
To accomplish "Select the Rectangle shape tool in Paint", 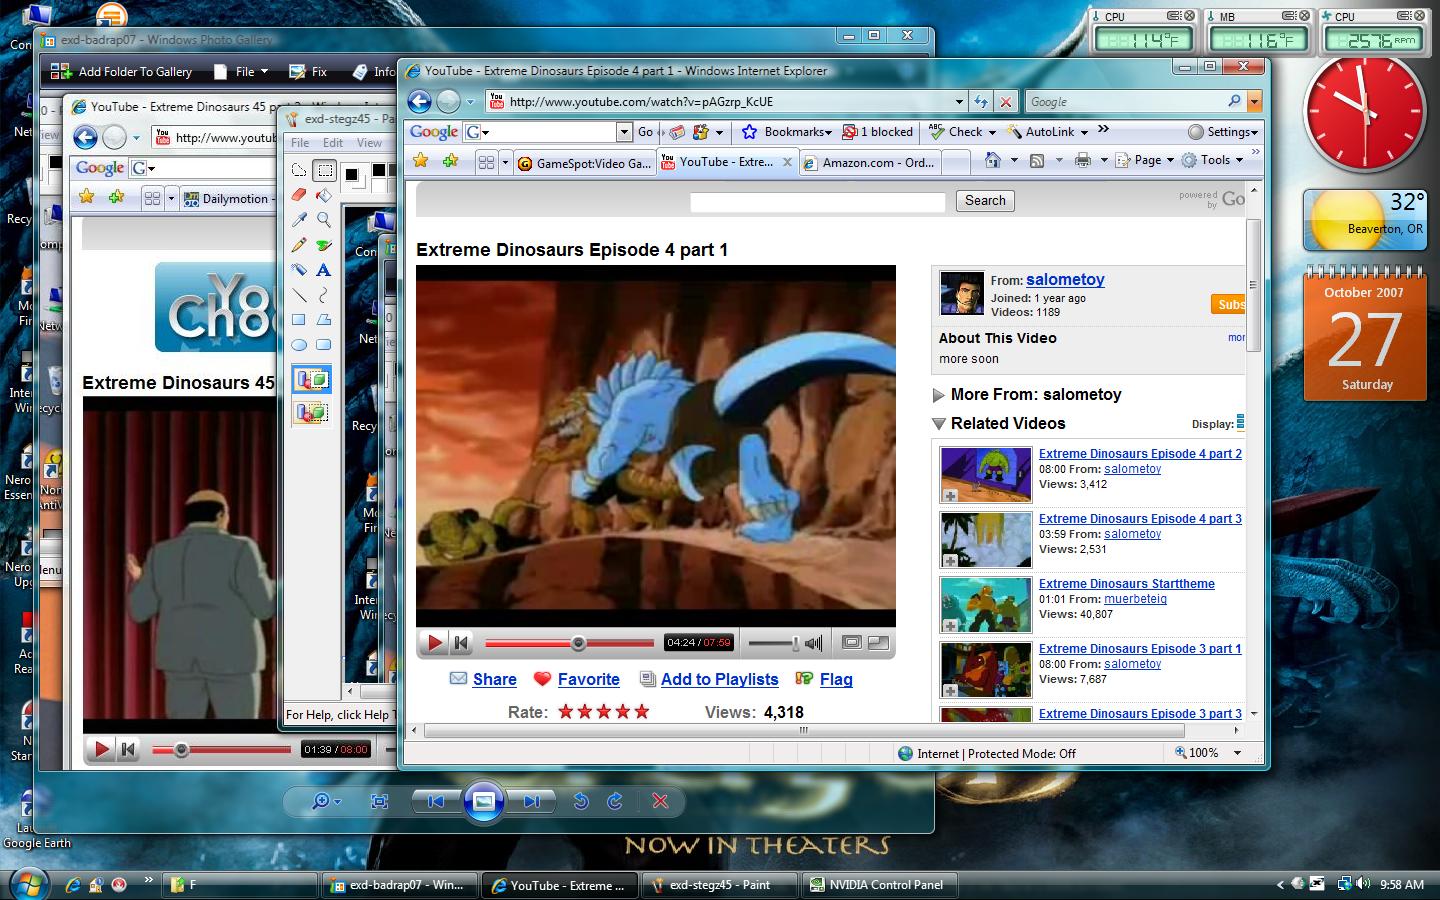I will pyautogui.click(x=299, y=320).
